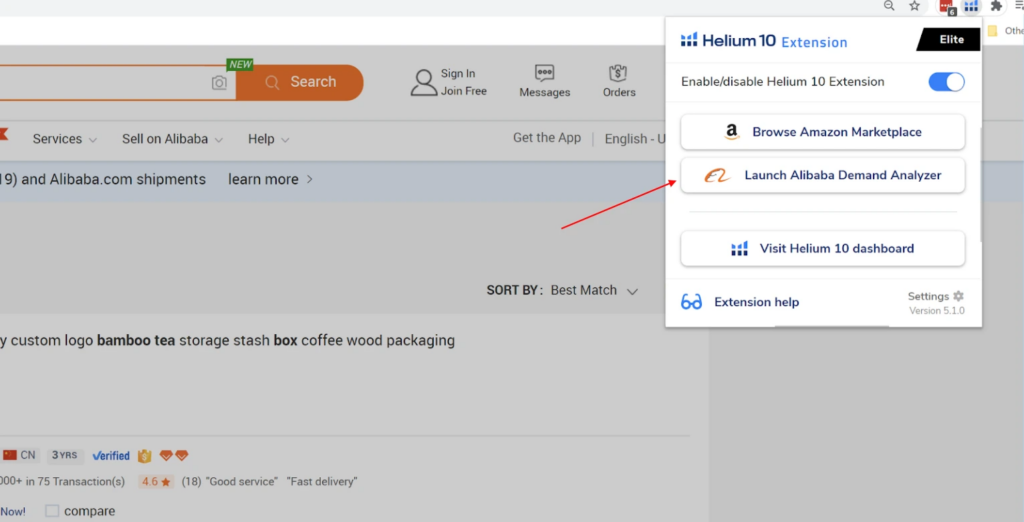Click the Helium 10 bars icon on dashboard button
Viewport: 1024px width, 522px height.
click(x=739, y=248)
